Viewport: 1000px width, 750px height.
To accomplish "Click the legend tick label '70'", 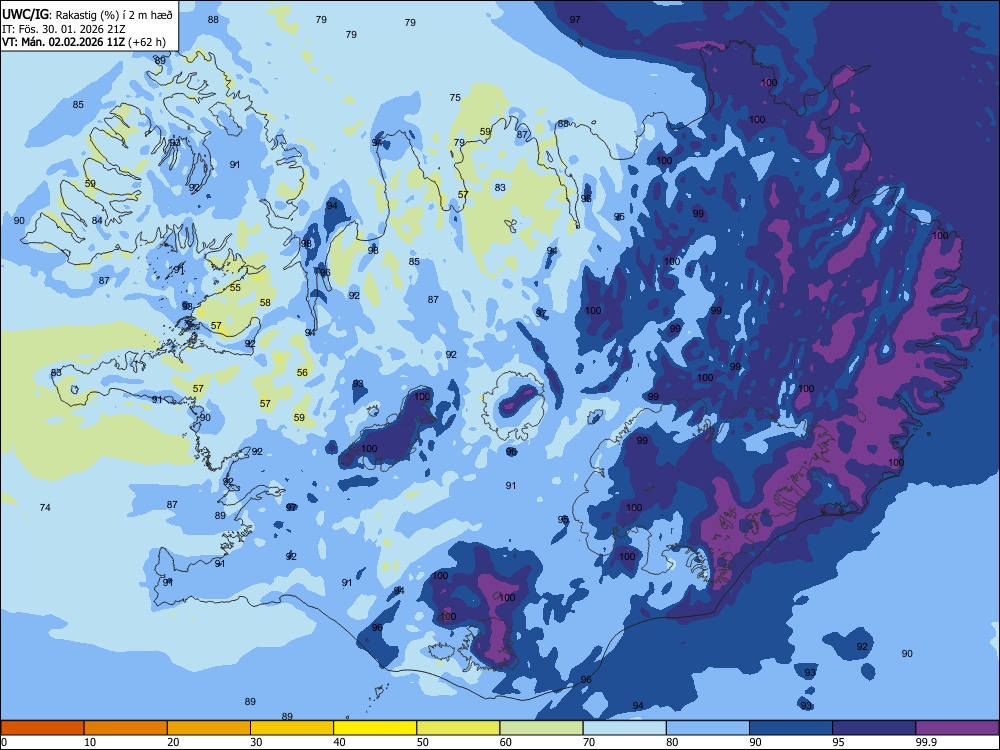I will click(x=589, y=742).
